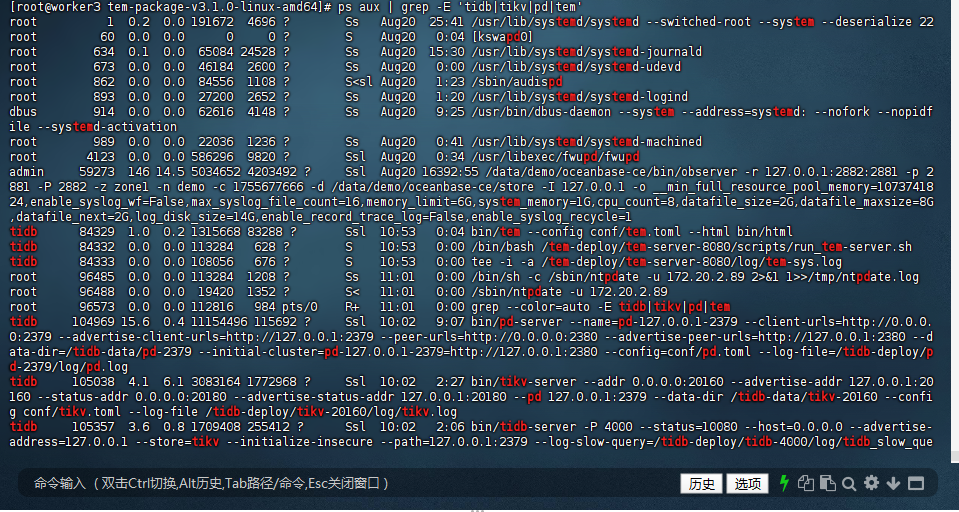Open the 历史 command history list

pos(701,483)
